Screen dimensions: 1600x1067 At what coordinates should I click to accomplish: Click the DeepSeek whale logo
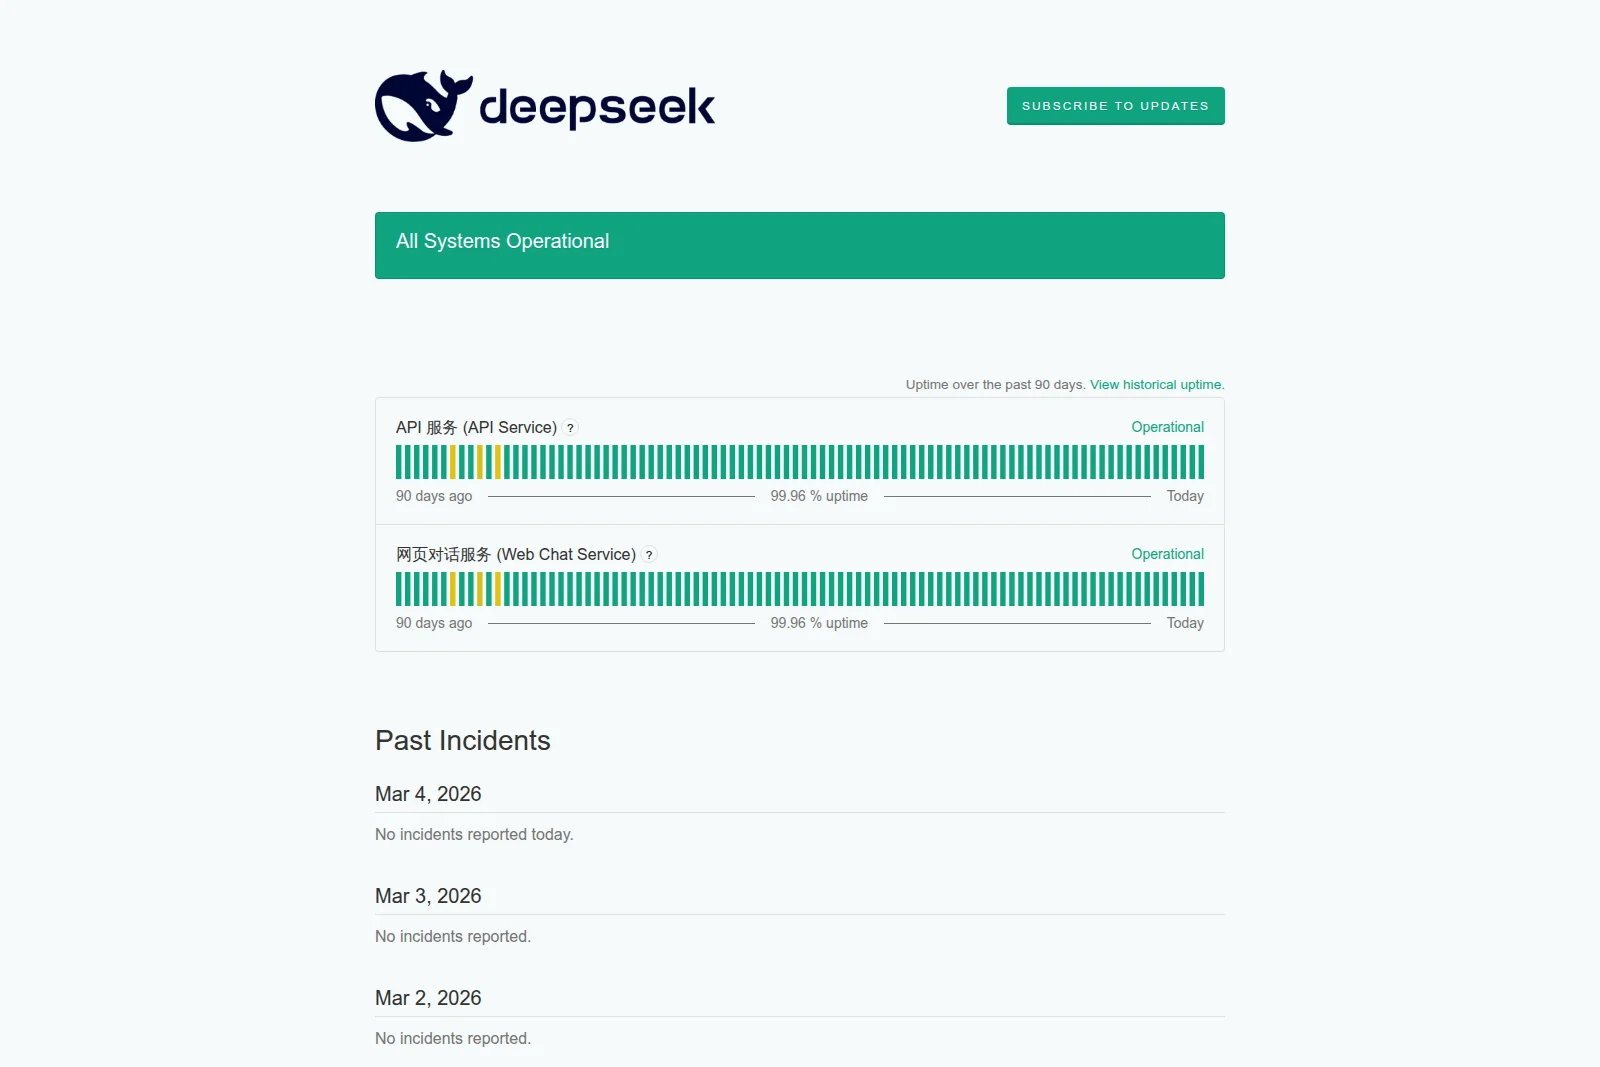(x=423, y=104)
